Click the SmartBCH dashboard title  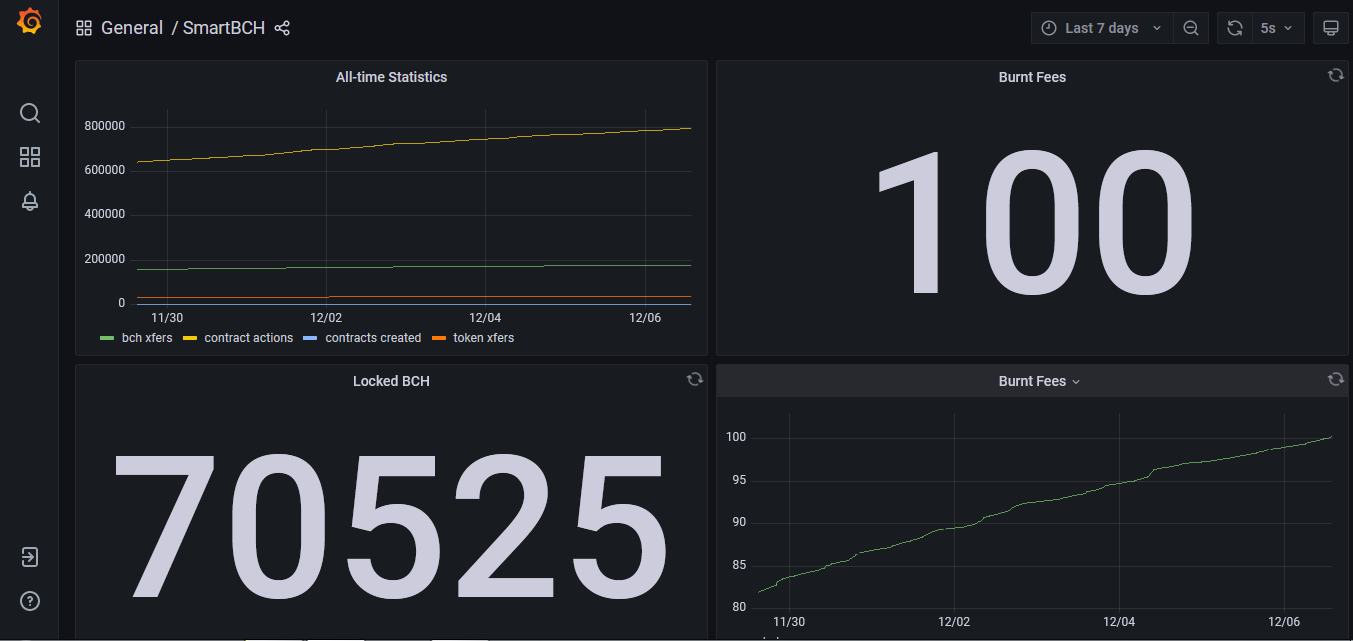[224, 28]
